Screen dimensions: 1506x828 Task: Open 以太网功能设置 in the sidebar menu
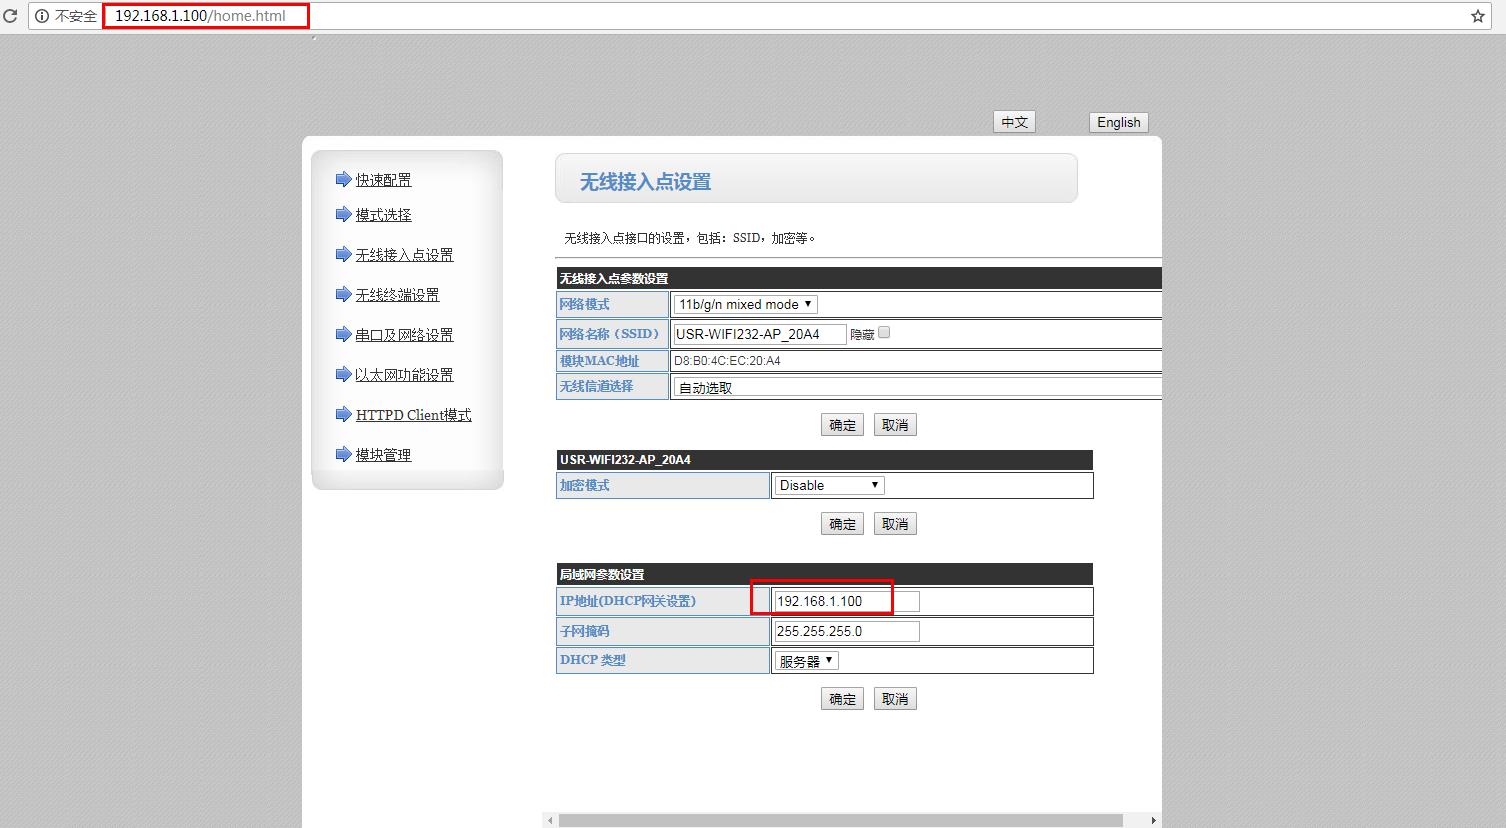[404, 375]
